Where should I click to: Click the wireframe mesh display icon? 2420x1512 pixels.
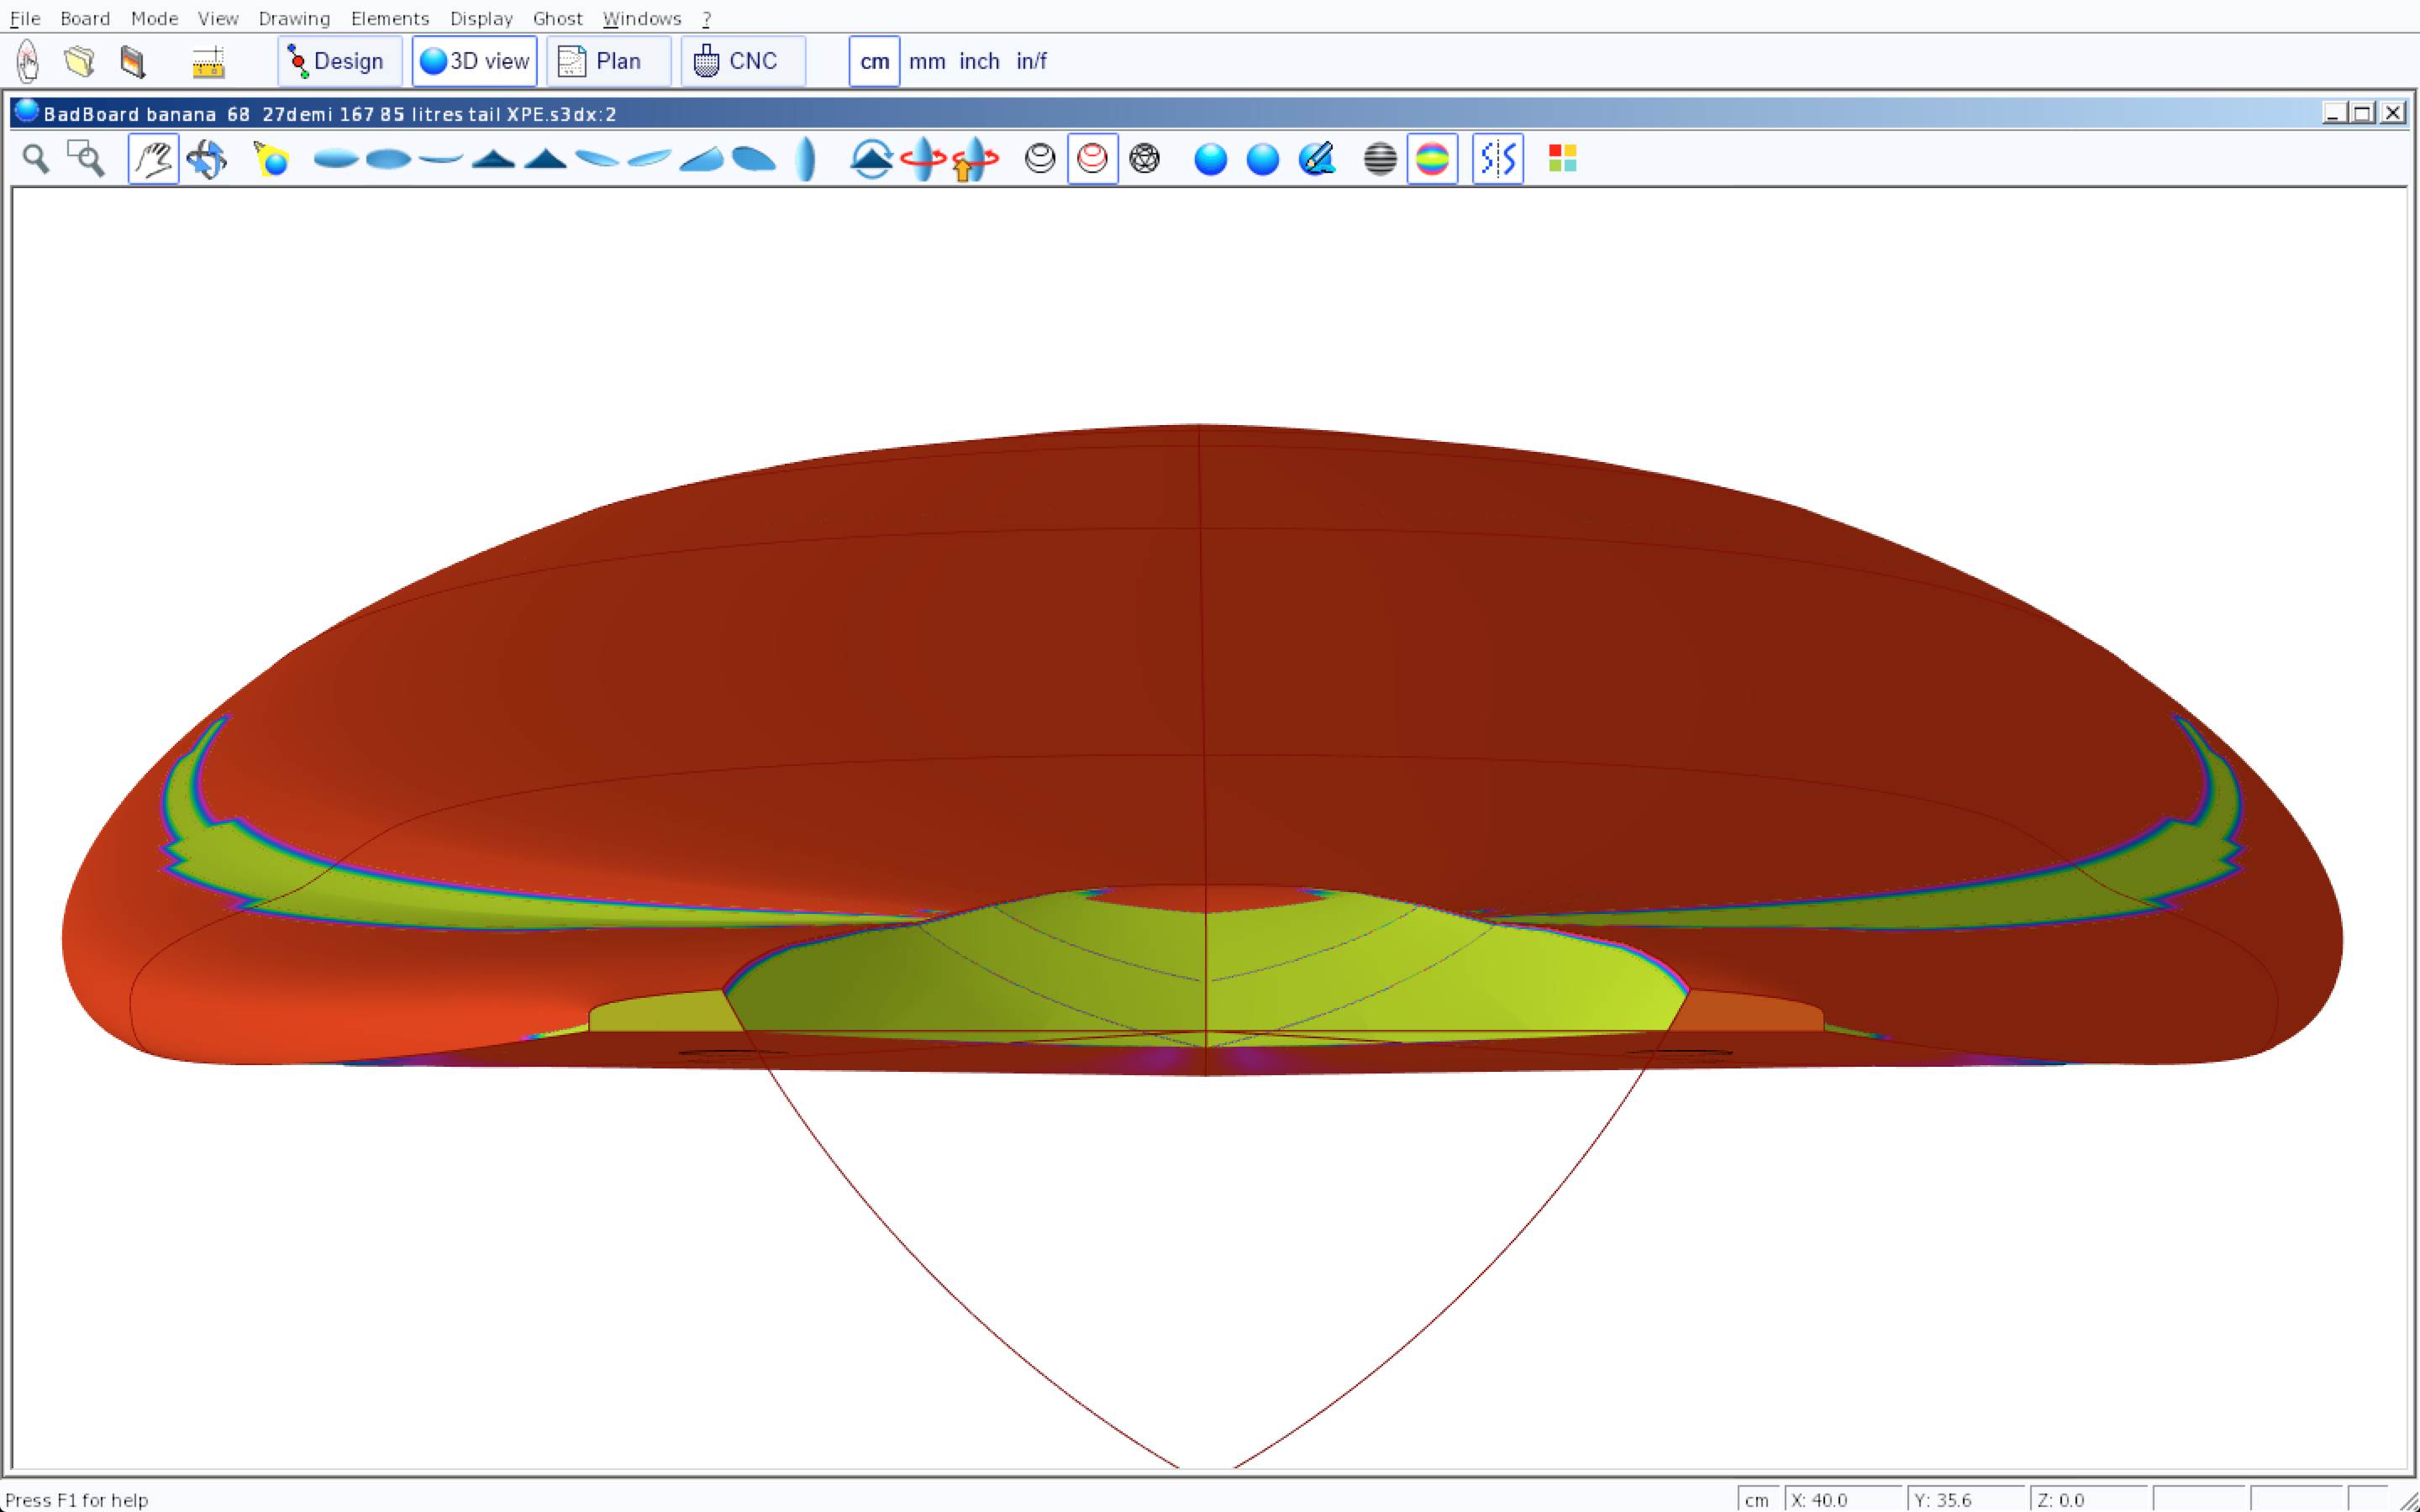pos(1144,159)
